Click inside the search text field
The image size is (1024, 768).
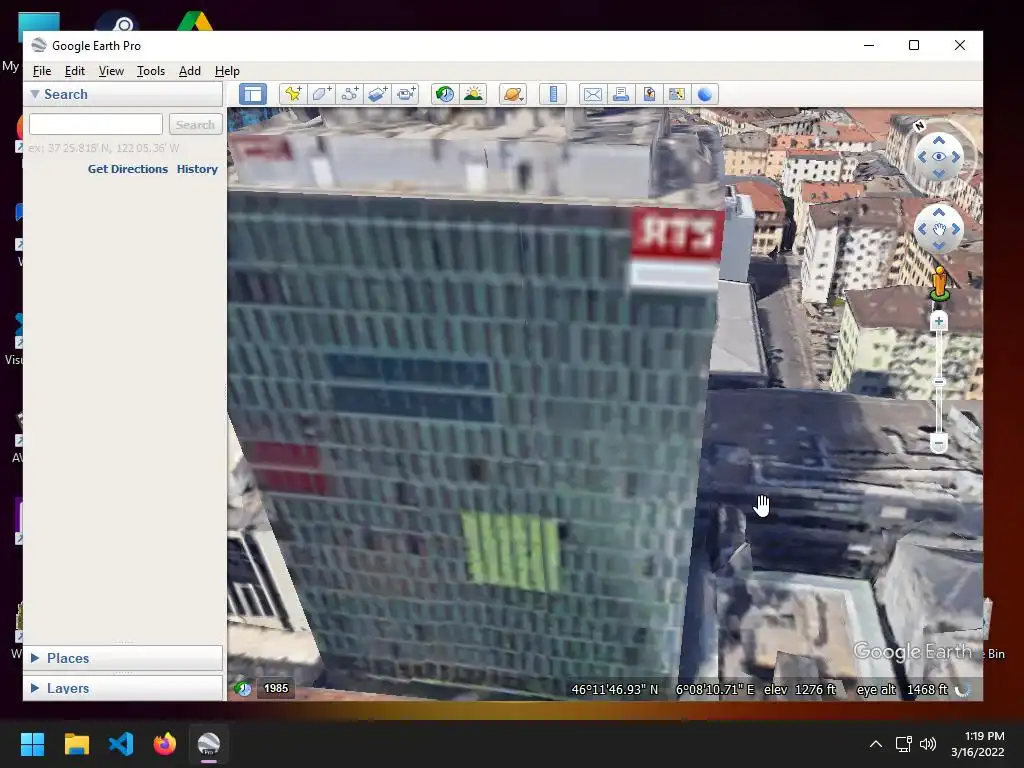tap(96, 124)
